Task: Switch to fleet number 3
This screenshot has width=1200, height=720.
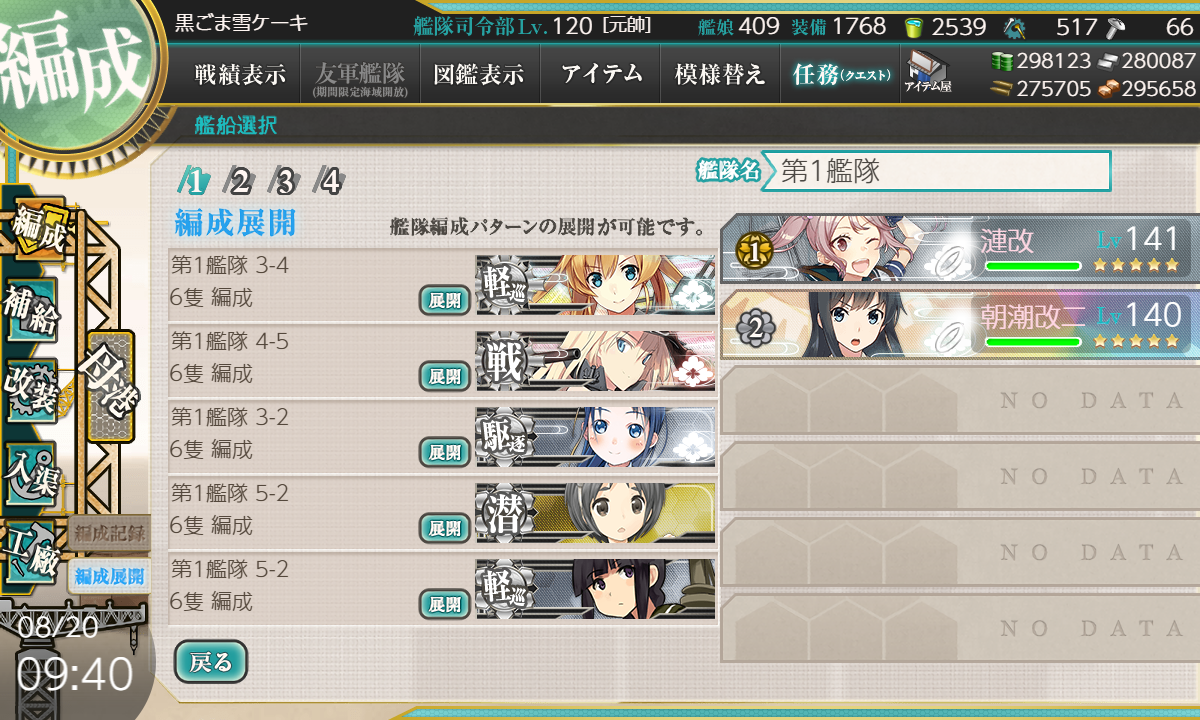Action: pyautogui.click(x=285, y=181)
